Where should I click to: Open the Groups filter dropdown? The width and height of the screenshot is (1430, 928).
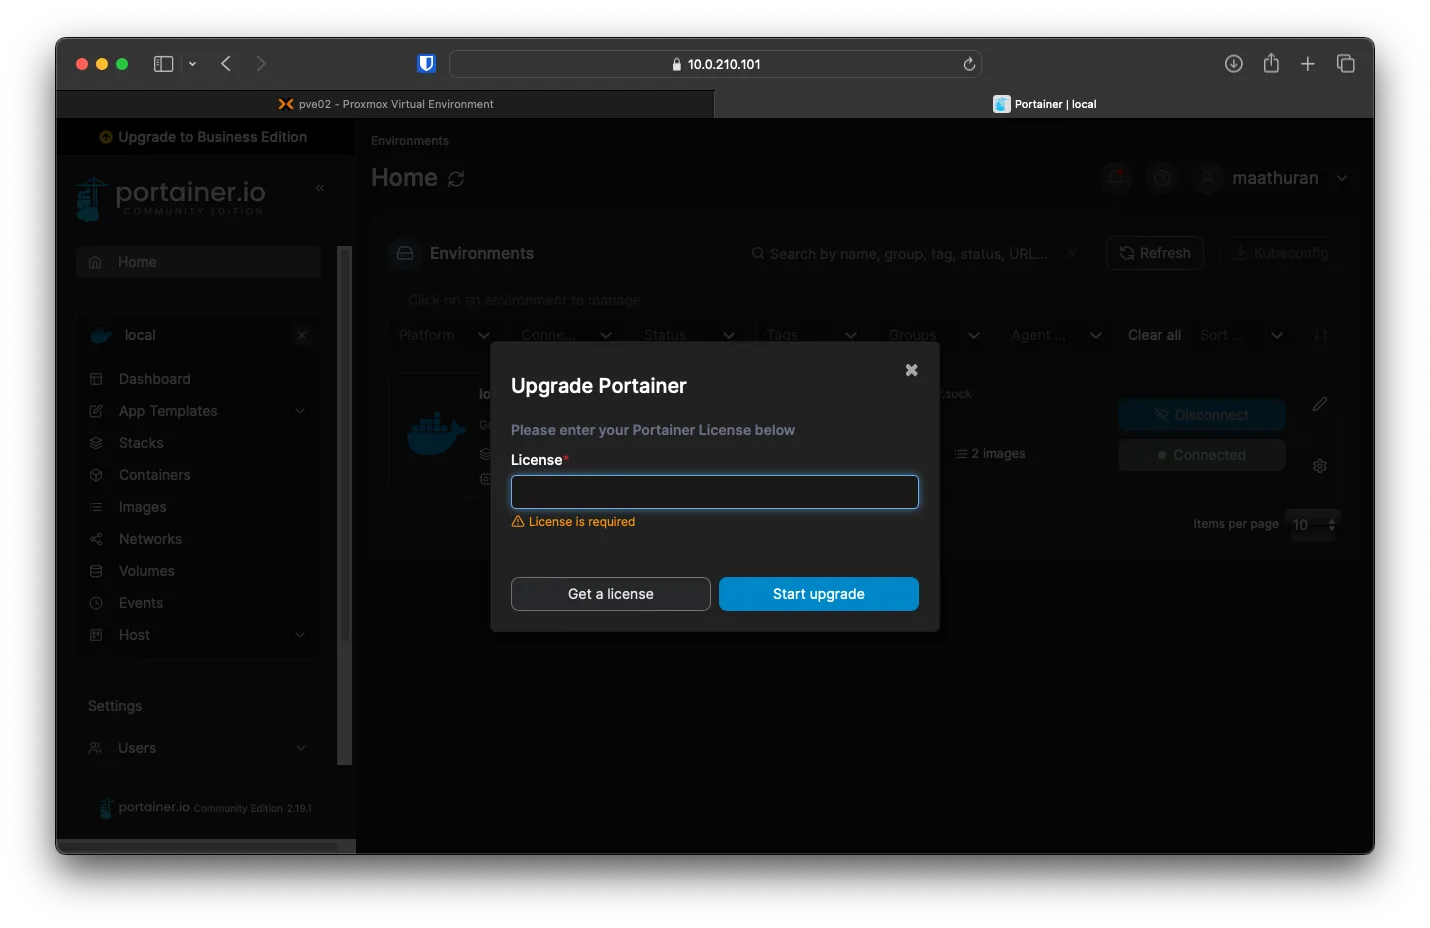(934, 335)
